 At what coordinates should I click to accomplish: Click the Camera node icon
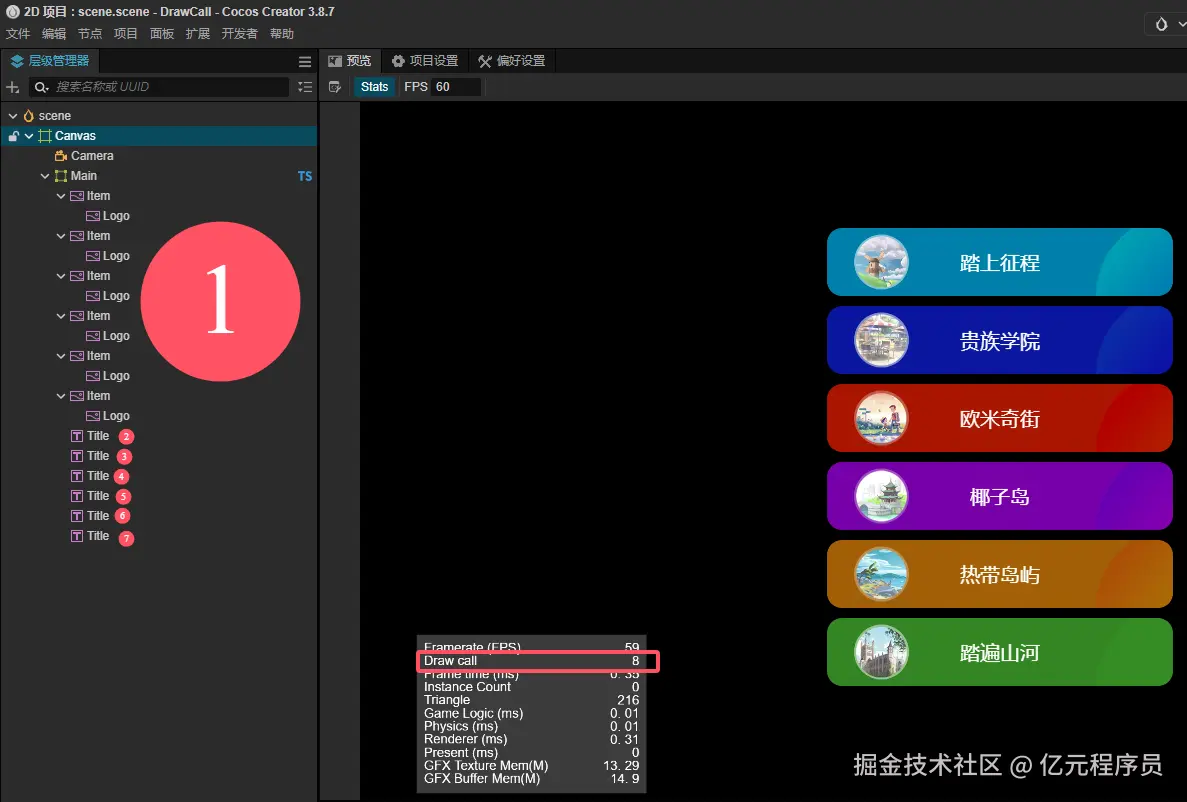pyautogui.click(x=60, y=156)
